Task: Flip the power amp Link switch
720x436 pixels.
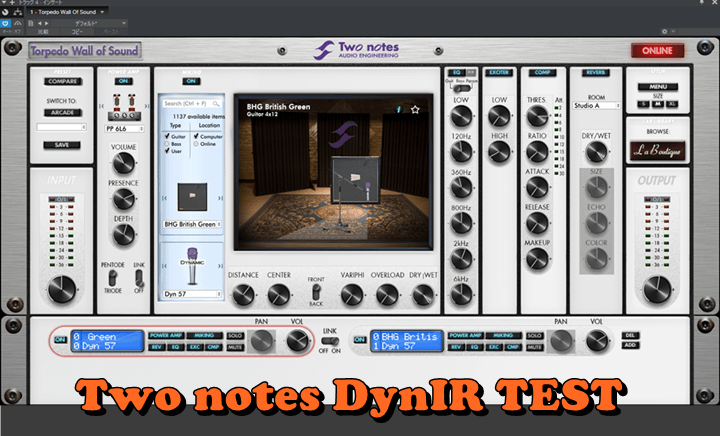Action: (x=139, y=278)
